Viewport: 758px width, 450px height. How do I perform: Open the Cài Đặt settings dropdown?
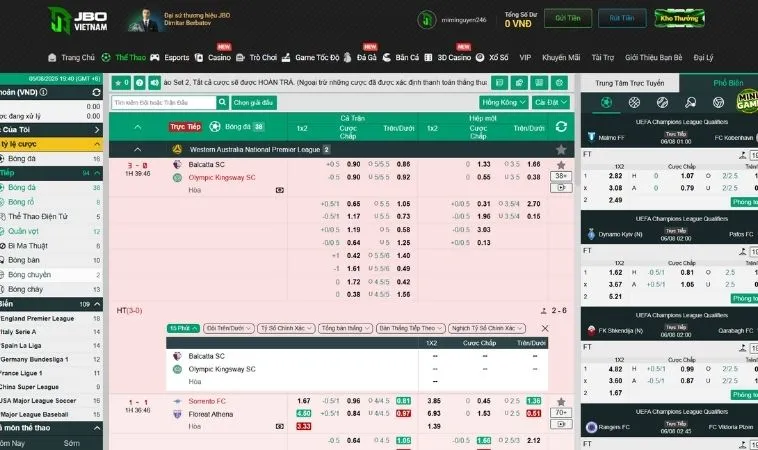(551, 102)
